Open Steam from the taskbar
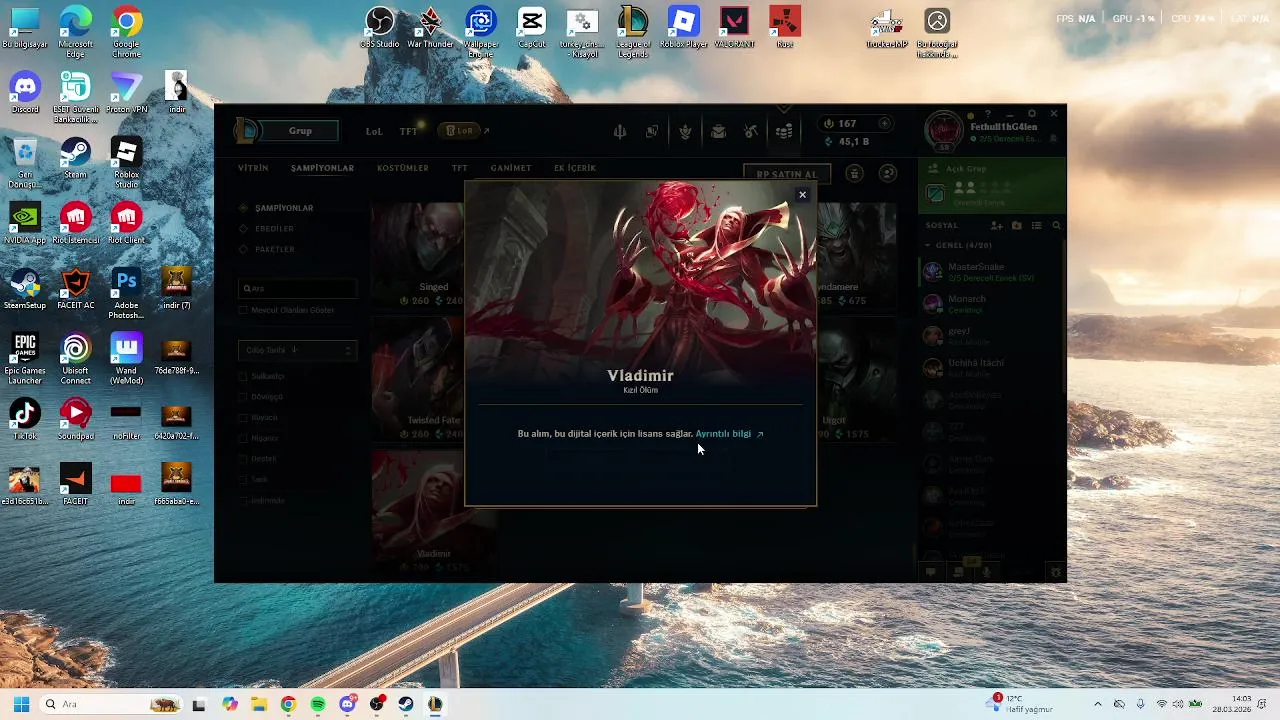This screenshot has width=1280, height=720. point(406,704)
